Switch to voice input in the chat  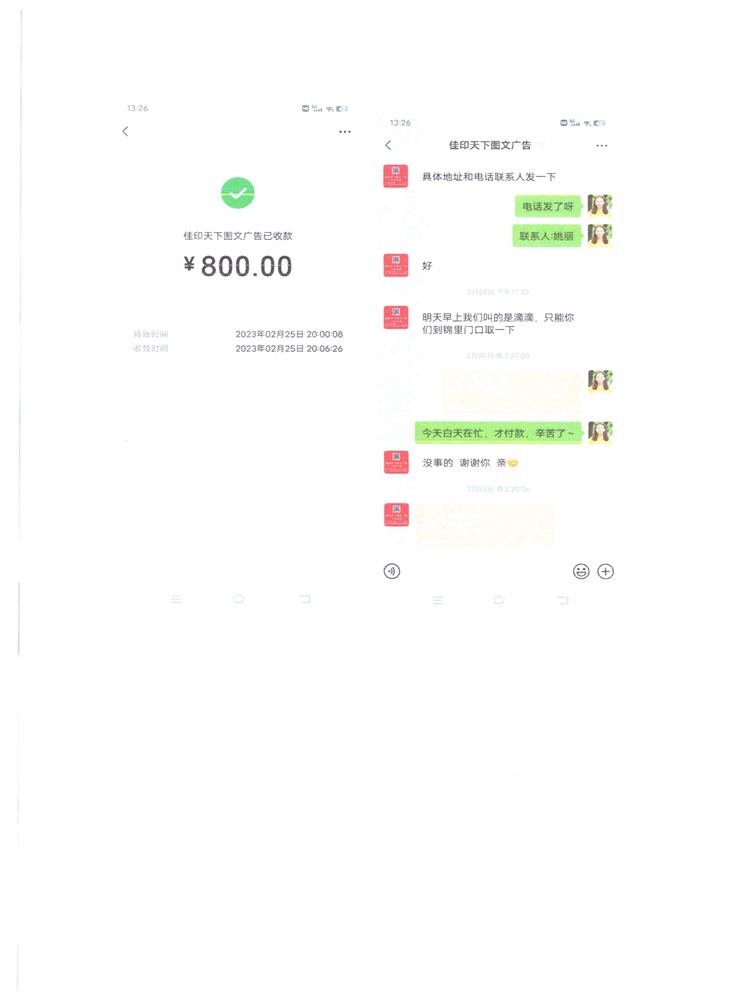pyautogui.click(x=392, y=571)
